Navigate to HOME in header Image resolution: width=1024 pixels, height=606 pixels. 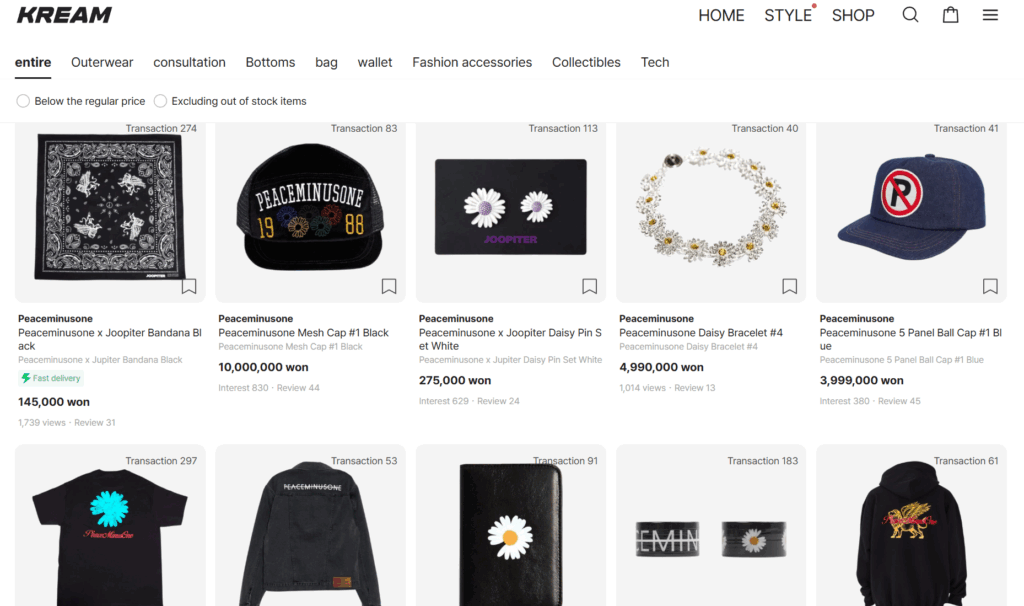(721, 15)
